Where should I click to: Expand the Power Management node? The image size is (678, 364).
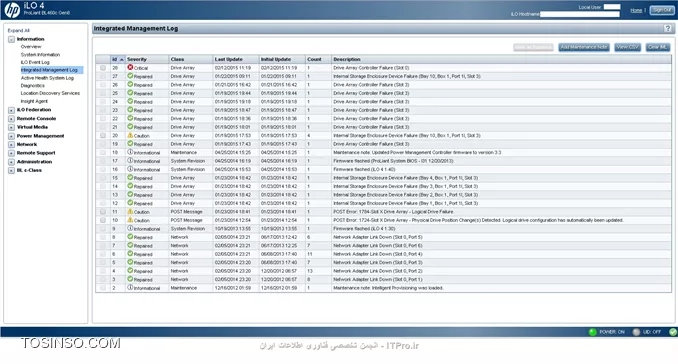point(11,136)
